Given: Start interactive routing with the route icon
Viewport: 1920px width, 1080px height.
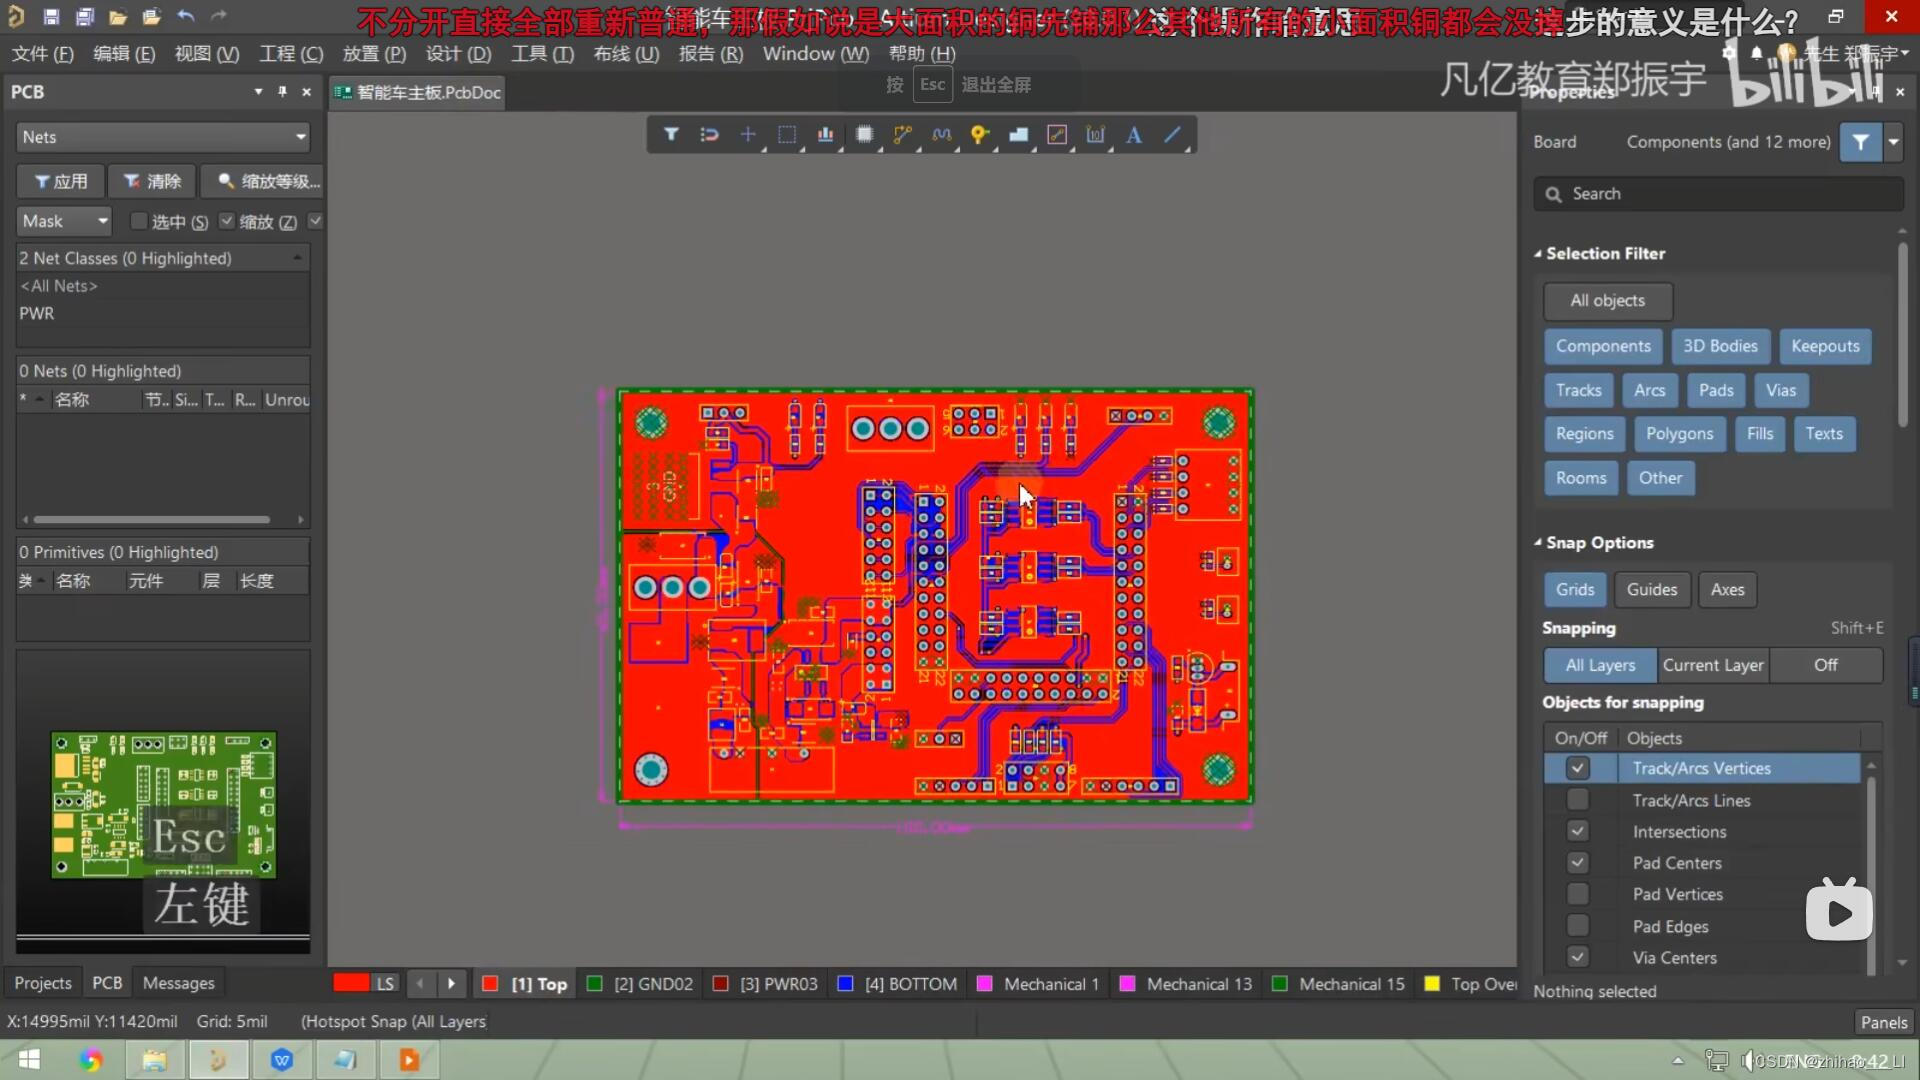Looking at the screenshot, I should [x=901, y=135].
